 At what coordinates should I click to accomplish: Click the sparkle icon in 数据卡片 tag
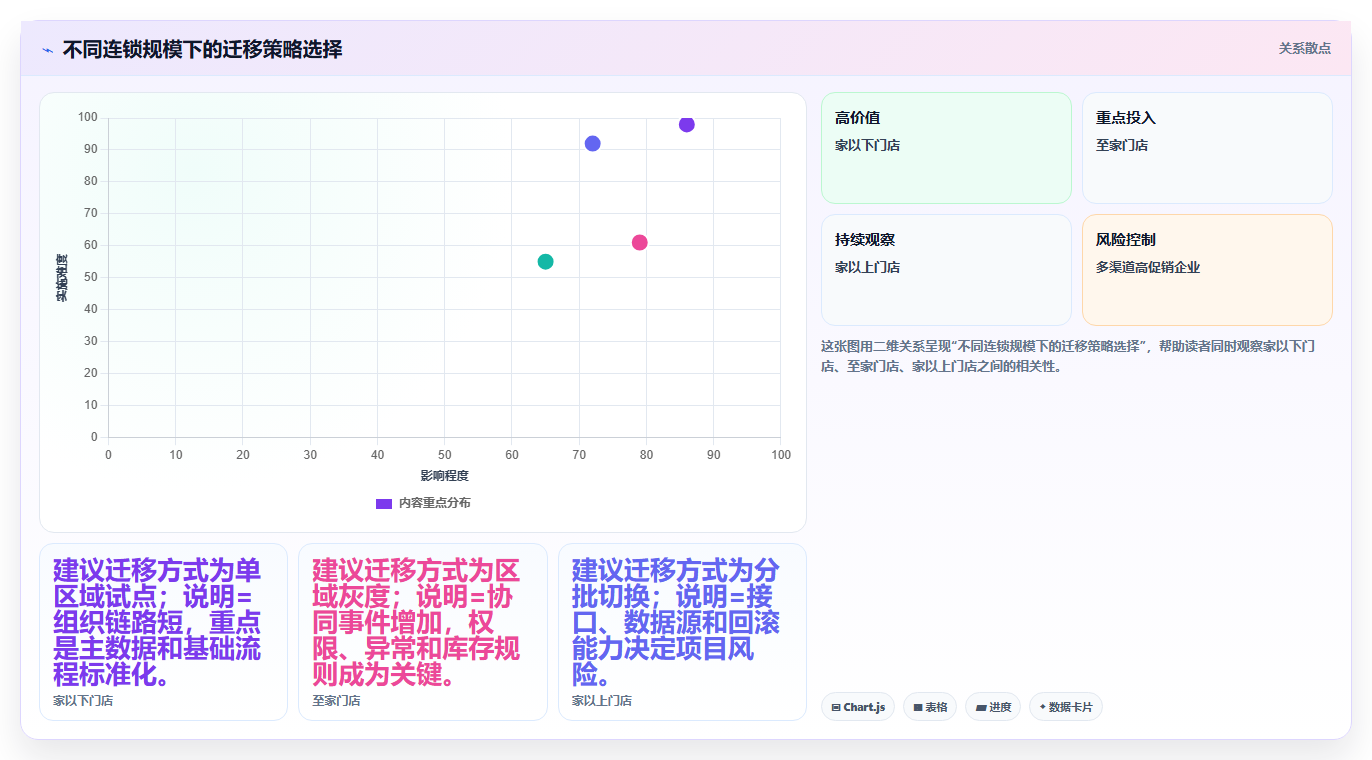click(x=1043, y=707)
